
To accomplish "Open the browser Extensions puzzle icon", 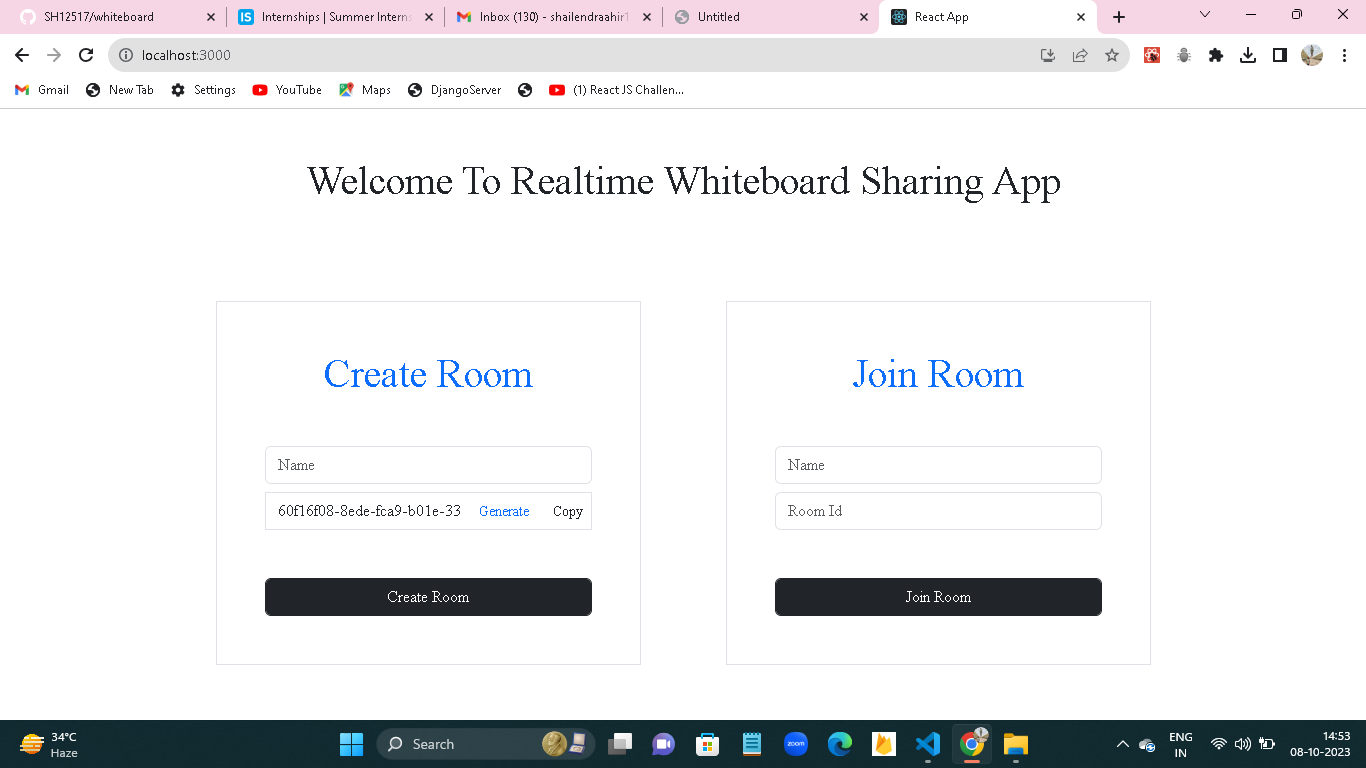I will pyautogui.click(x=1216, y=56).
